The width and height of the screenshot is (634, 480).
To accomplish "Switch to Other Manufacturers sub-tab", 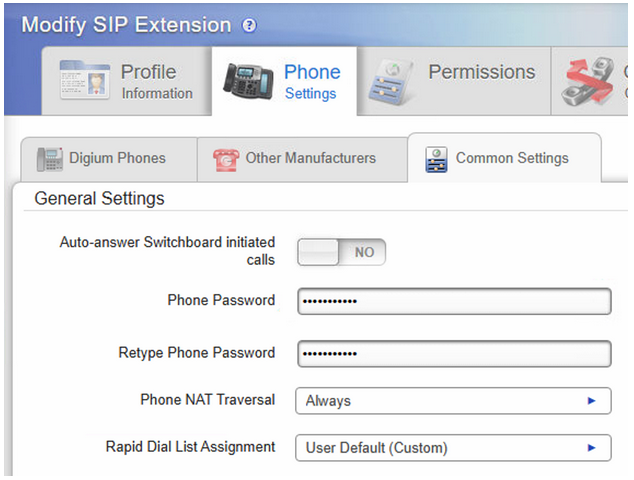I will (x=310, y=158).
